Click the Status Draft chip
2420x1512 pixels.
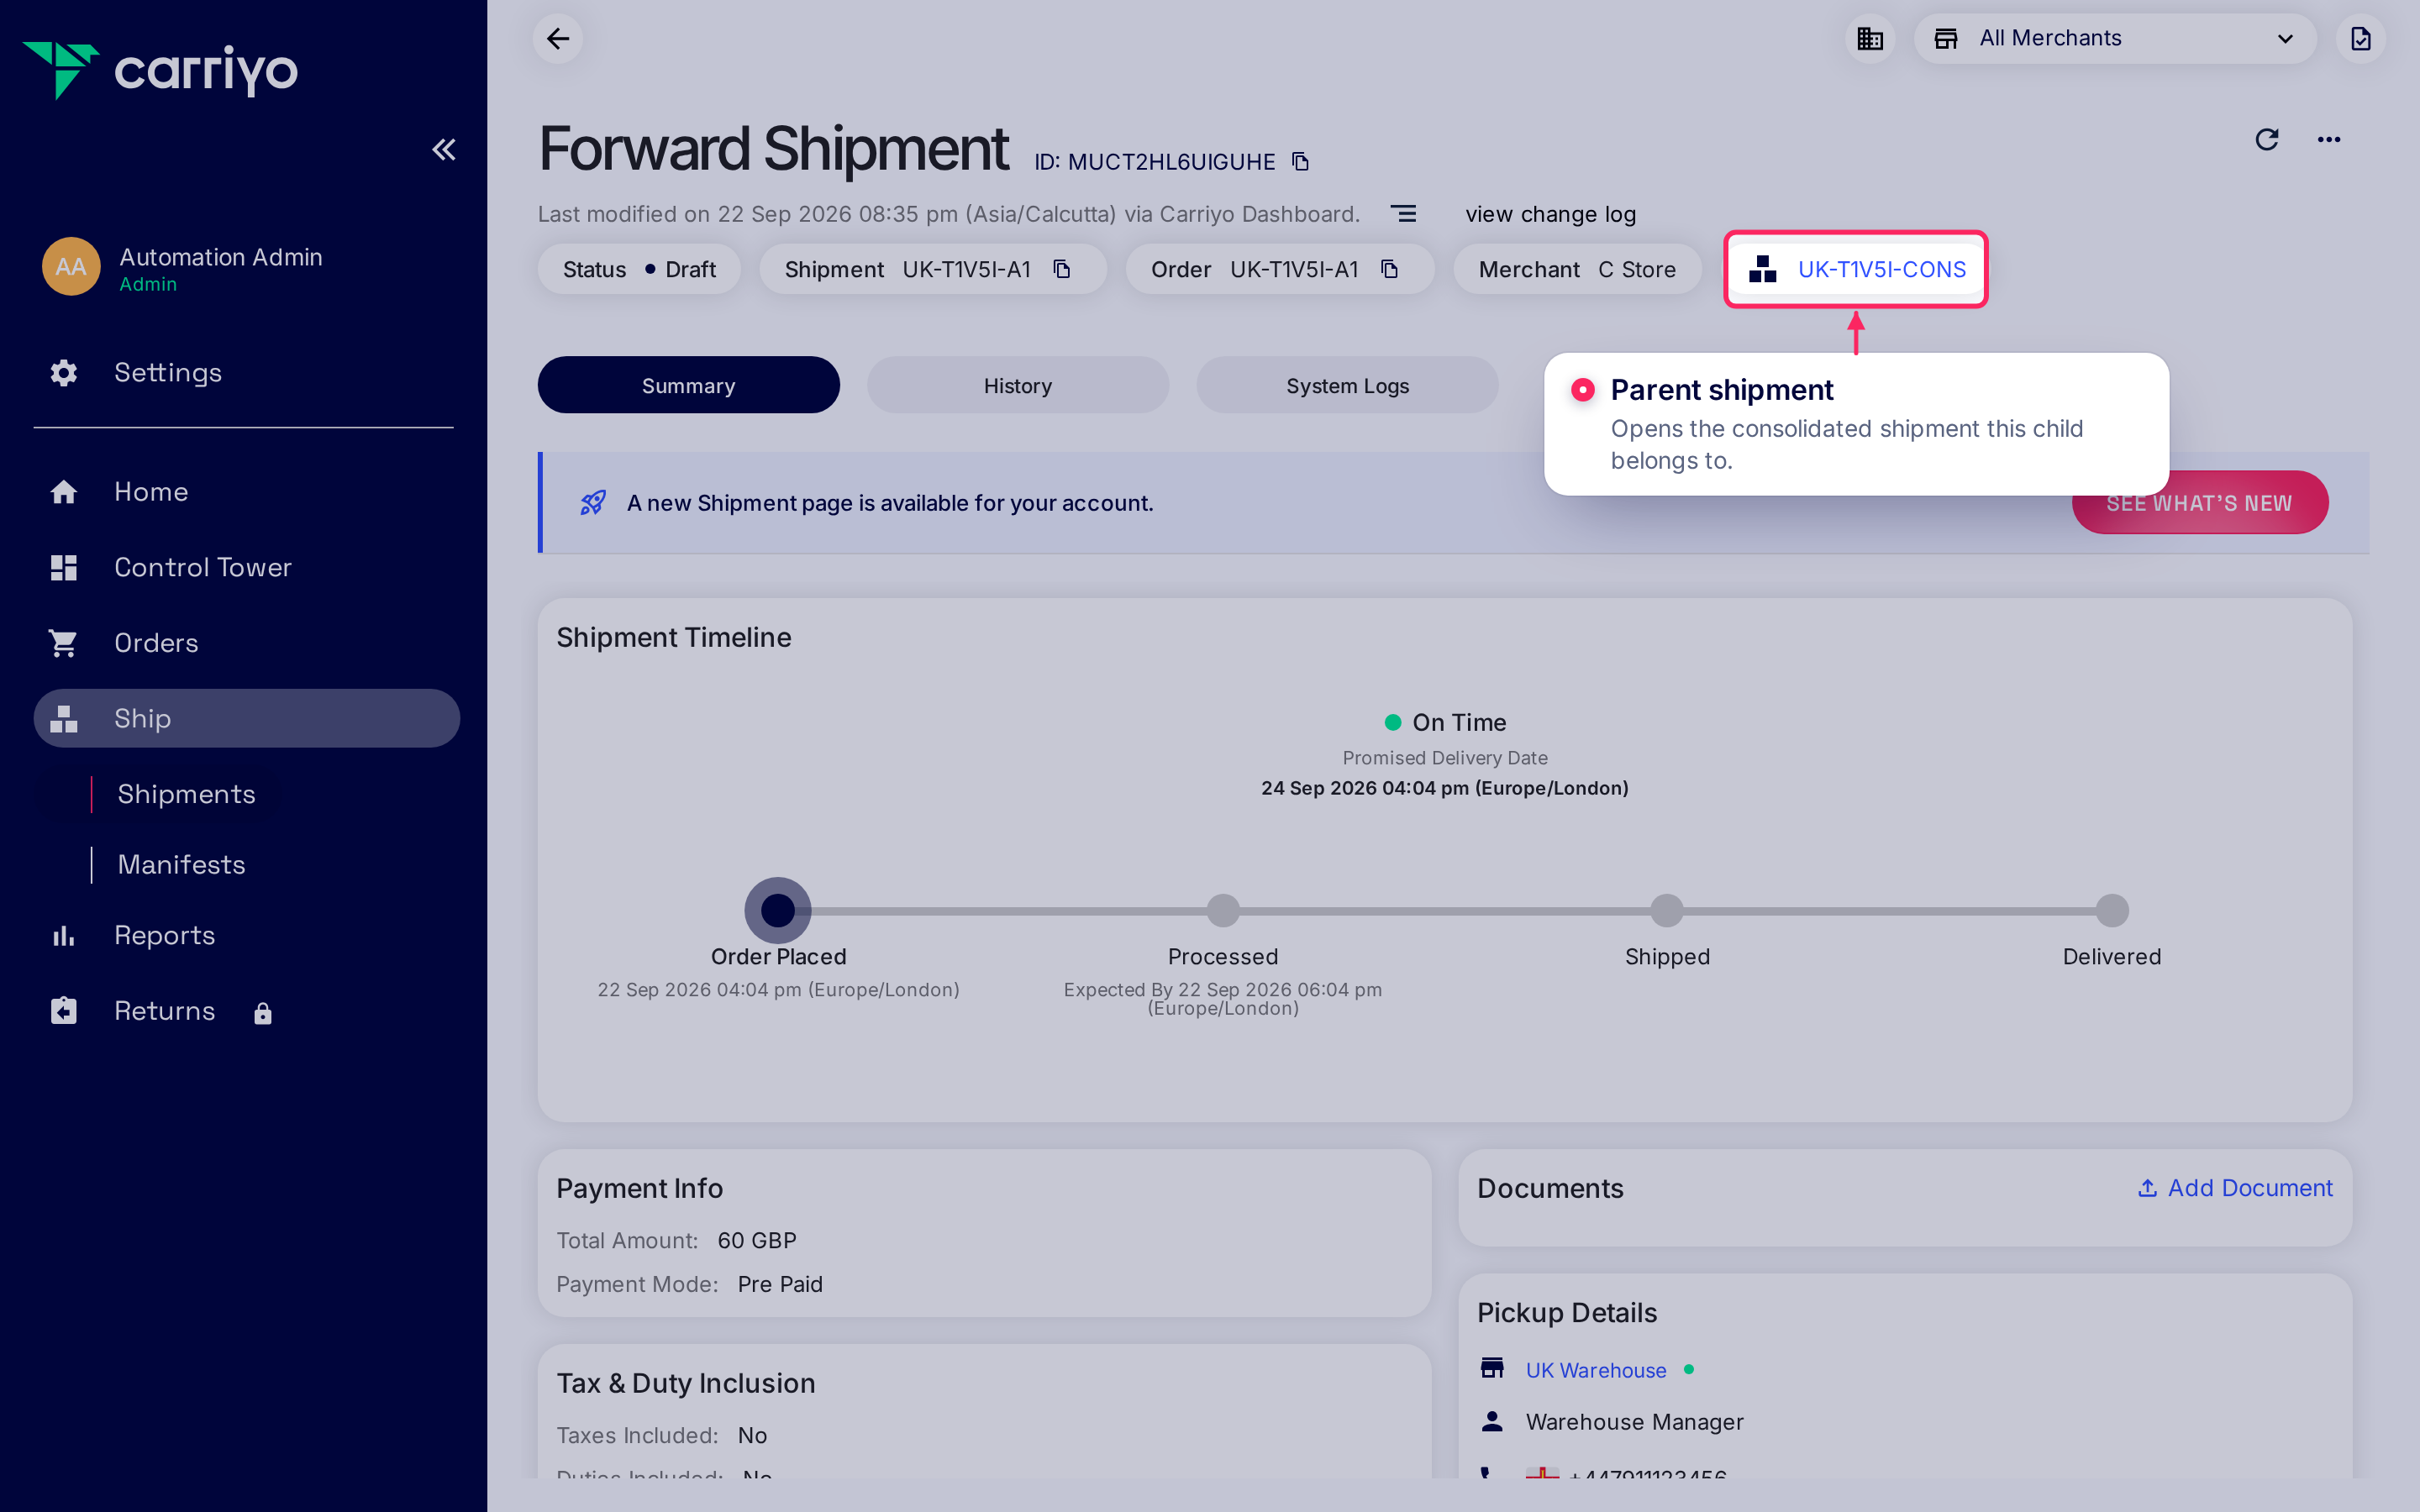tap(639, 269)
